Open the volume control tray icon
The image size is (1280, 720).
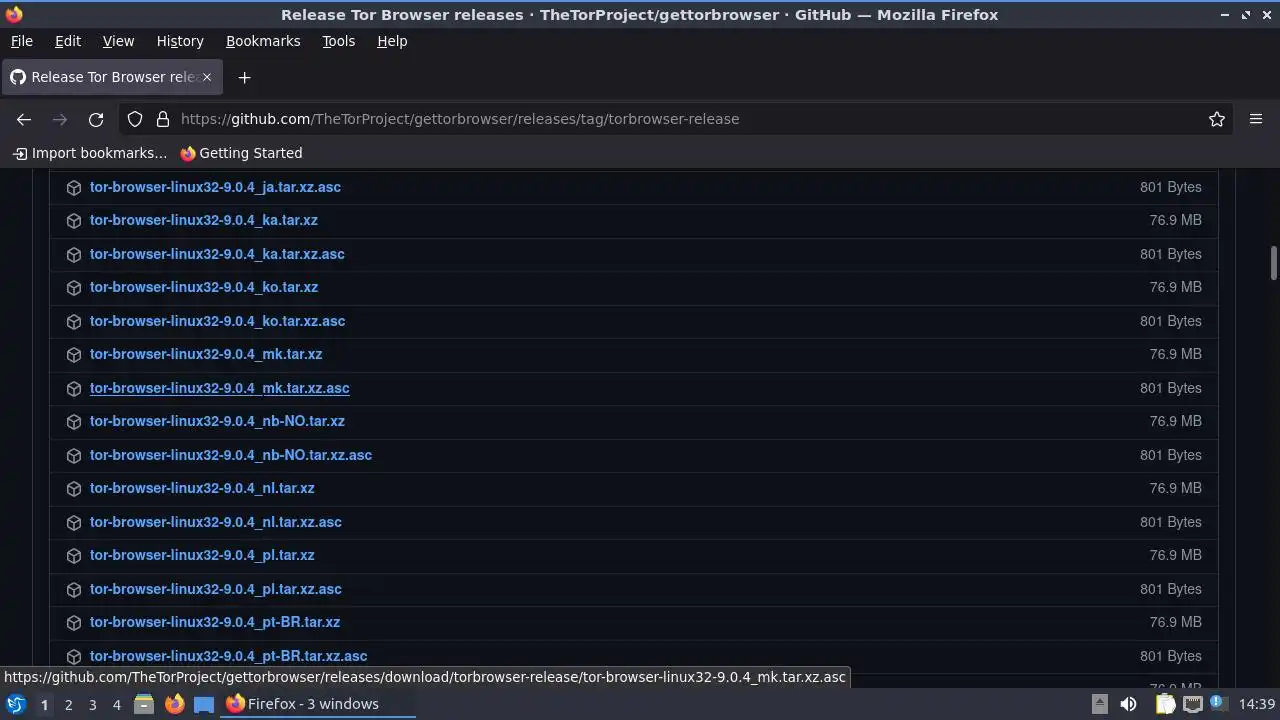pos(1128,704)
